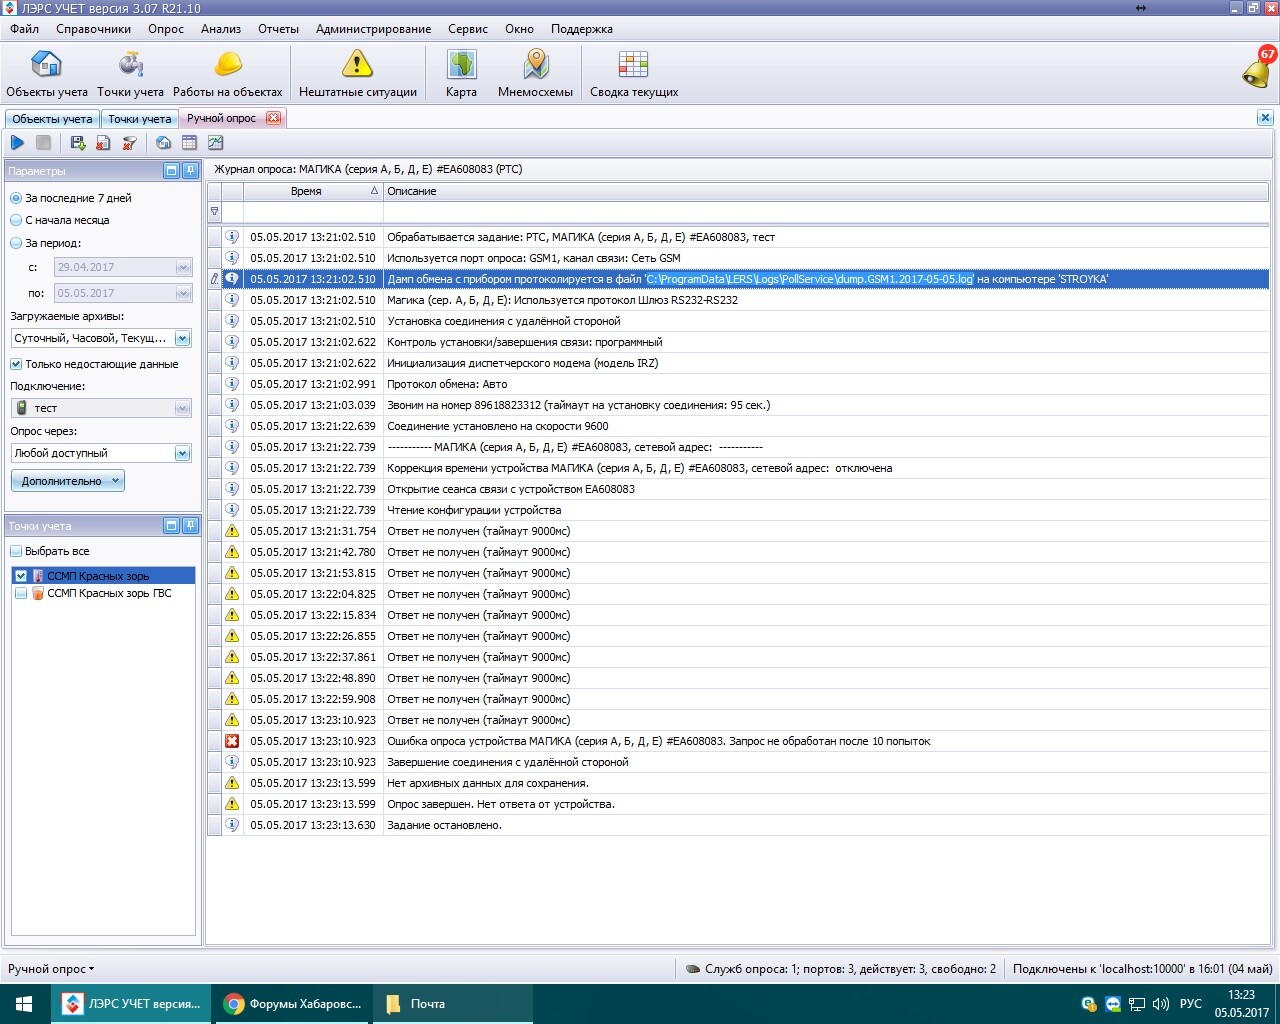Check the ССМП Красных зорь ГВС checkbox
This screenshot has width=1280, height=1024.
(x=21, y=593)
